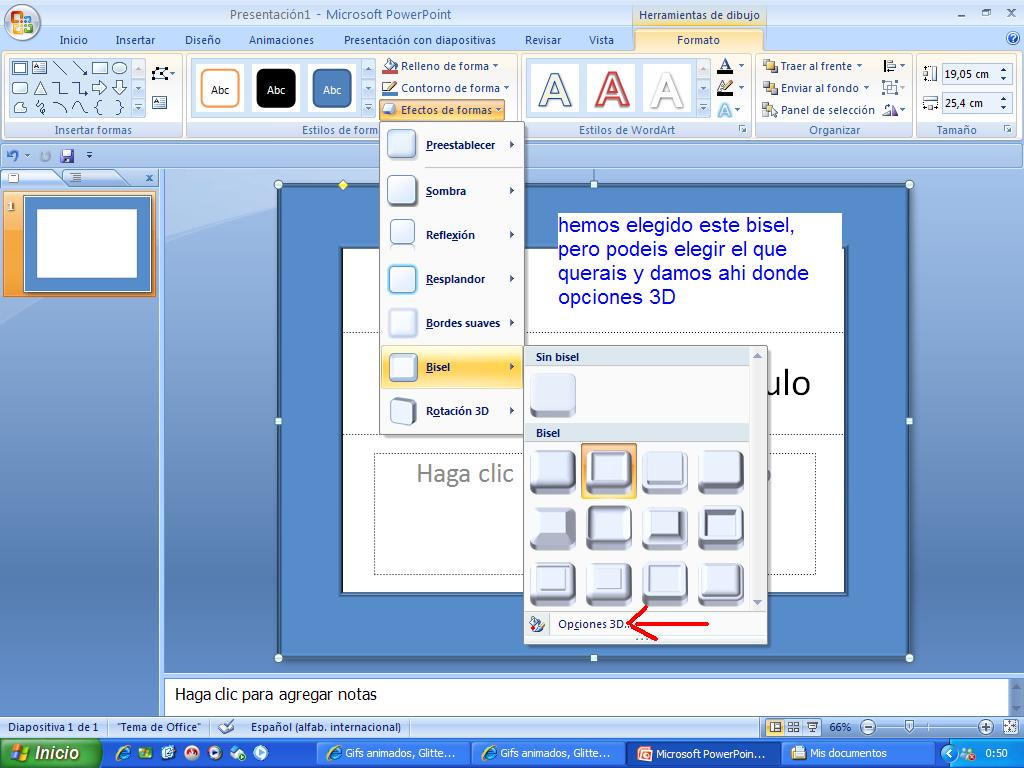1024x768 pixels.
Task: Click the spell check icon in status bar
Action: coord(226,727)
